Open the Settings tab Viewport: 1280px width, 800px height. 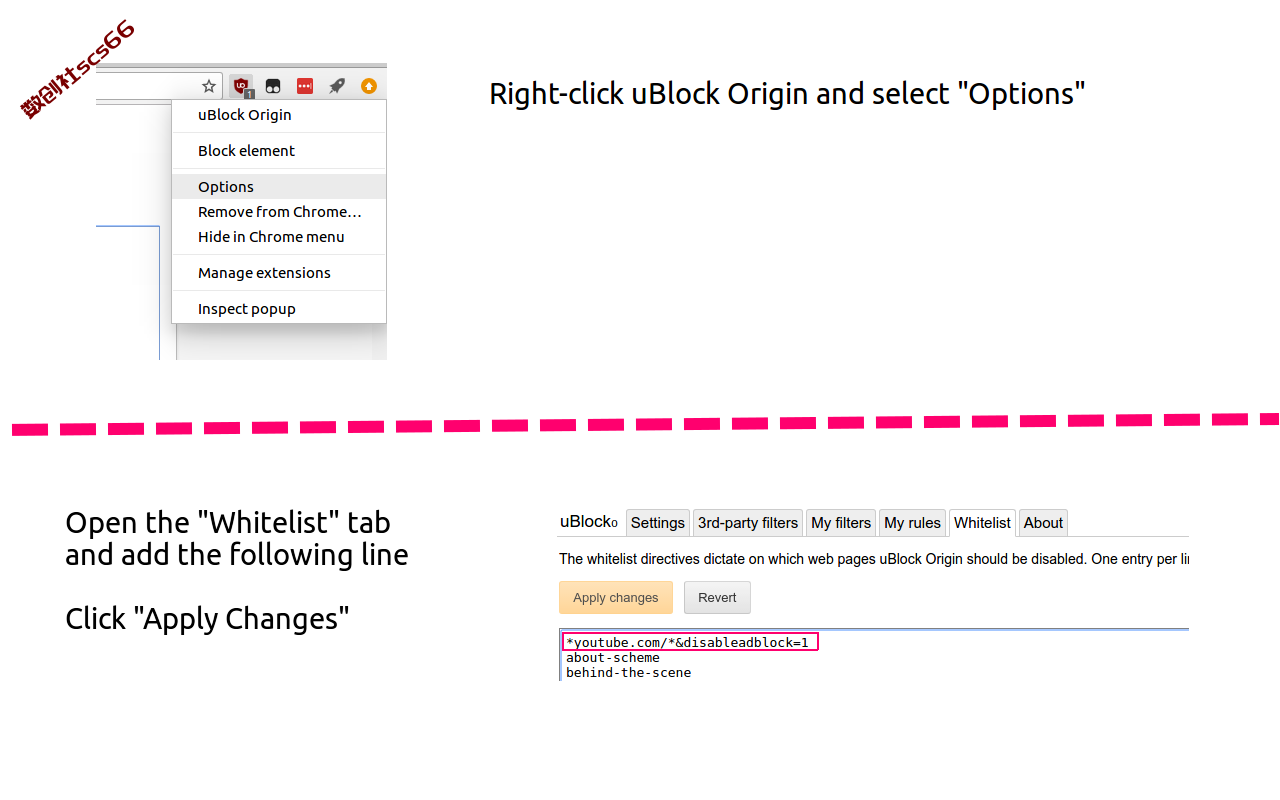pyautogui.click(x=658, y=523)
